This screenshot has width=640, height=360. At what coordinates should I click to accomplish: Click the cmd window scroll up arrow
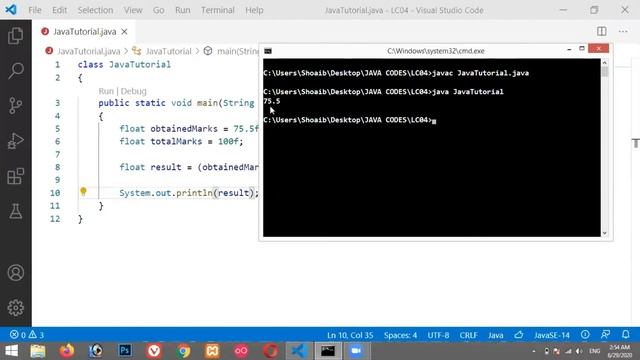[x=605, y=62]
